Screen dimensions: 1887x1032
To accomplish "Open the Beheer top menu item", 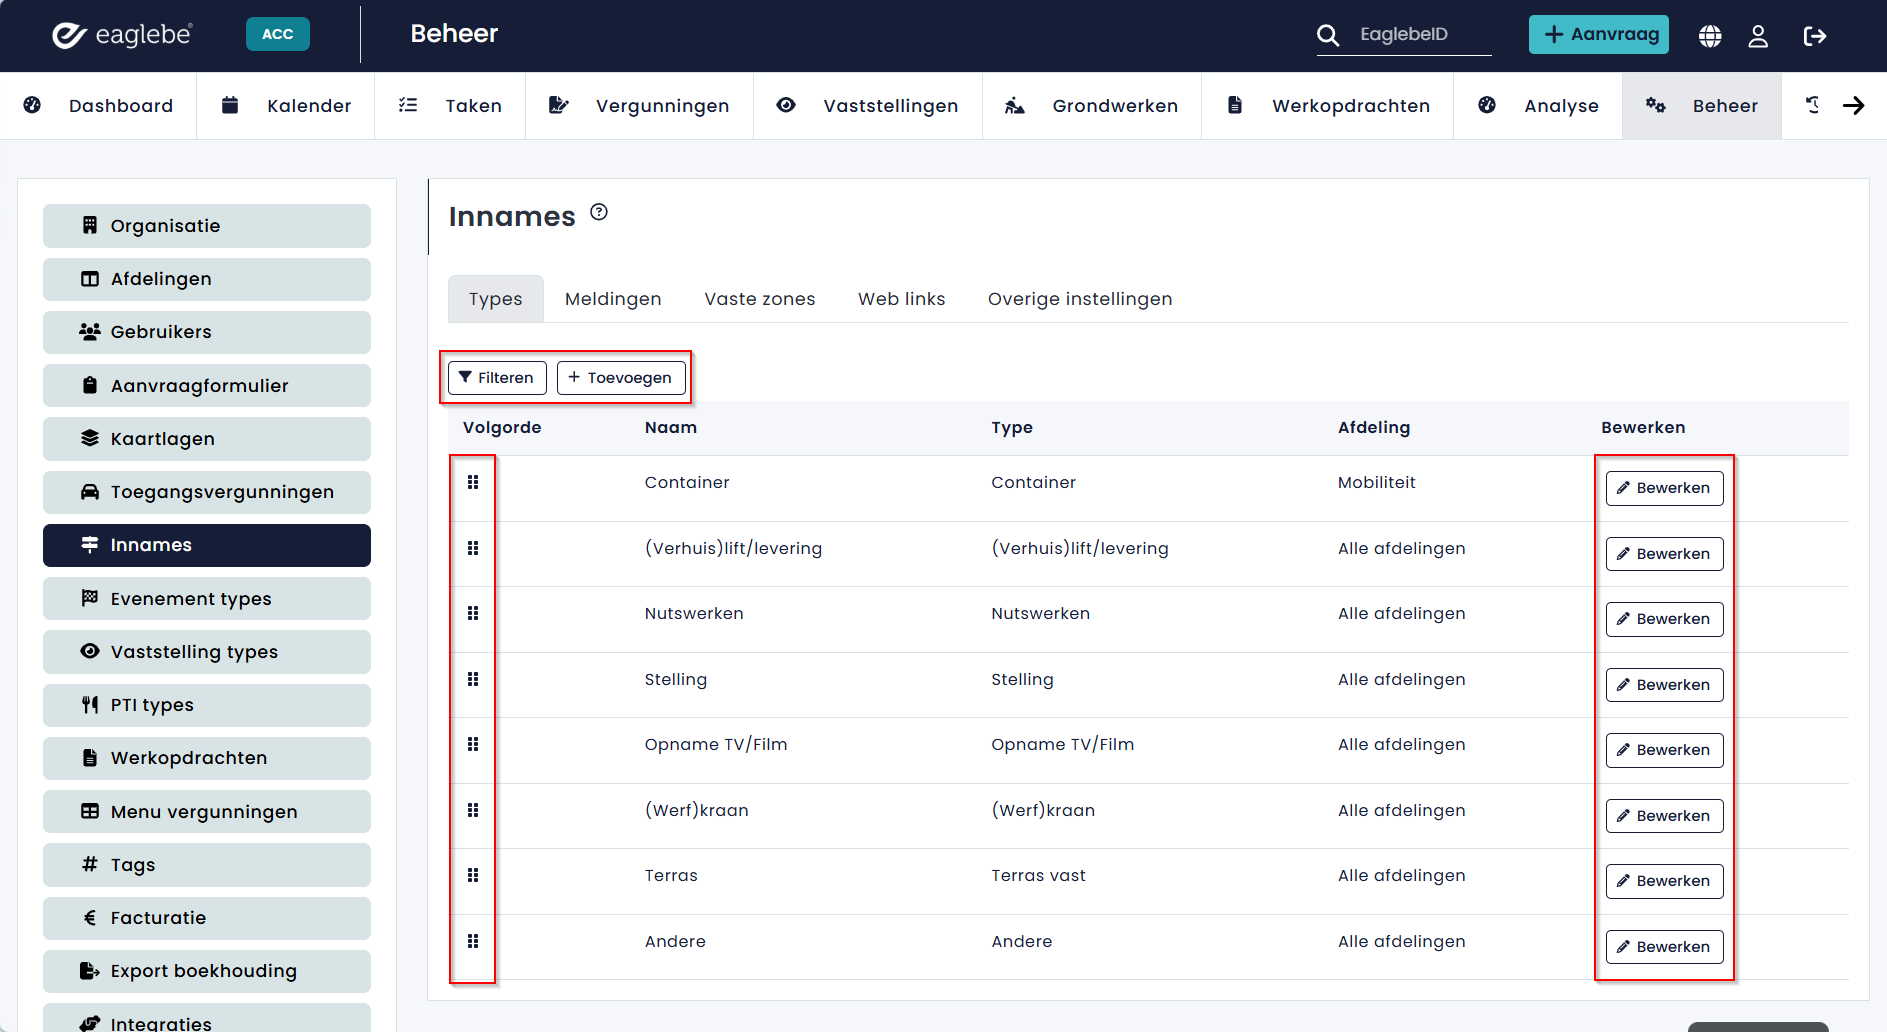I will [1702, 105].
